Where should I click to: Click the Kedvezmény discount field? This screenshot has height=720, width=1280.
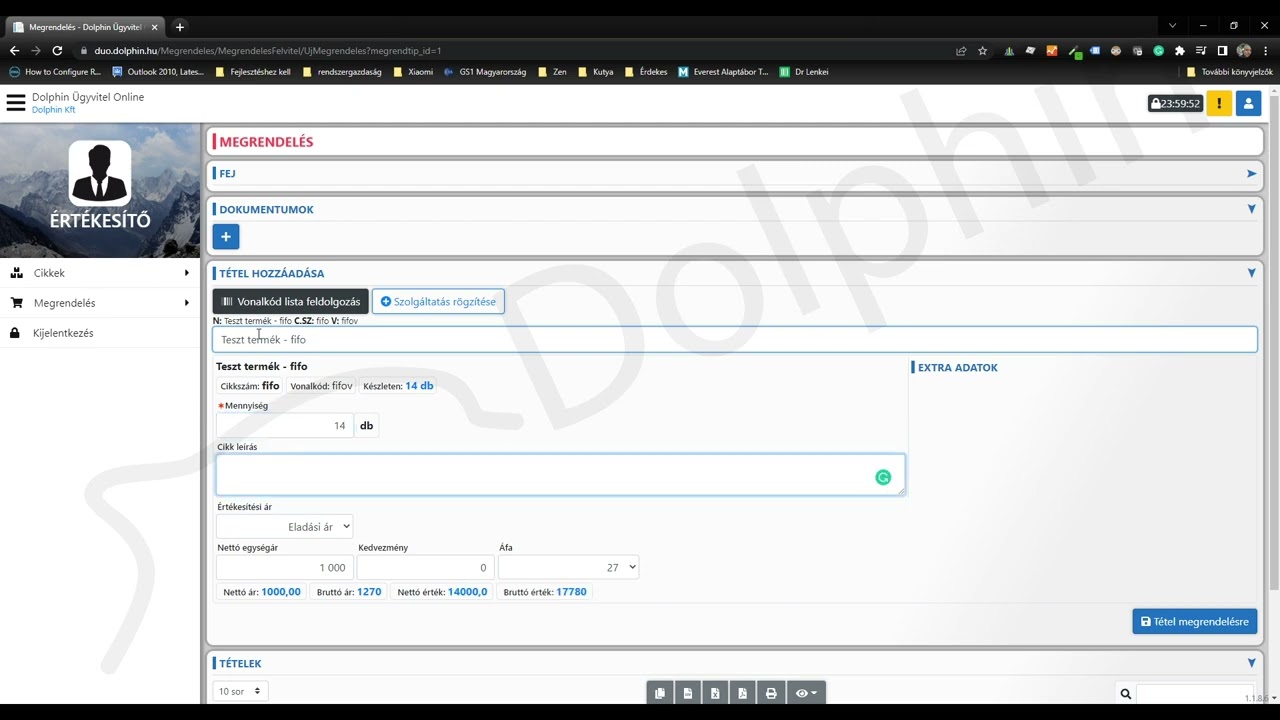click(x=426, y=568)
